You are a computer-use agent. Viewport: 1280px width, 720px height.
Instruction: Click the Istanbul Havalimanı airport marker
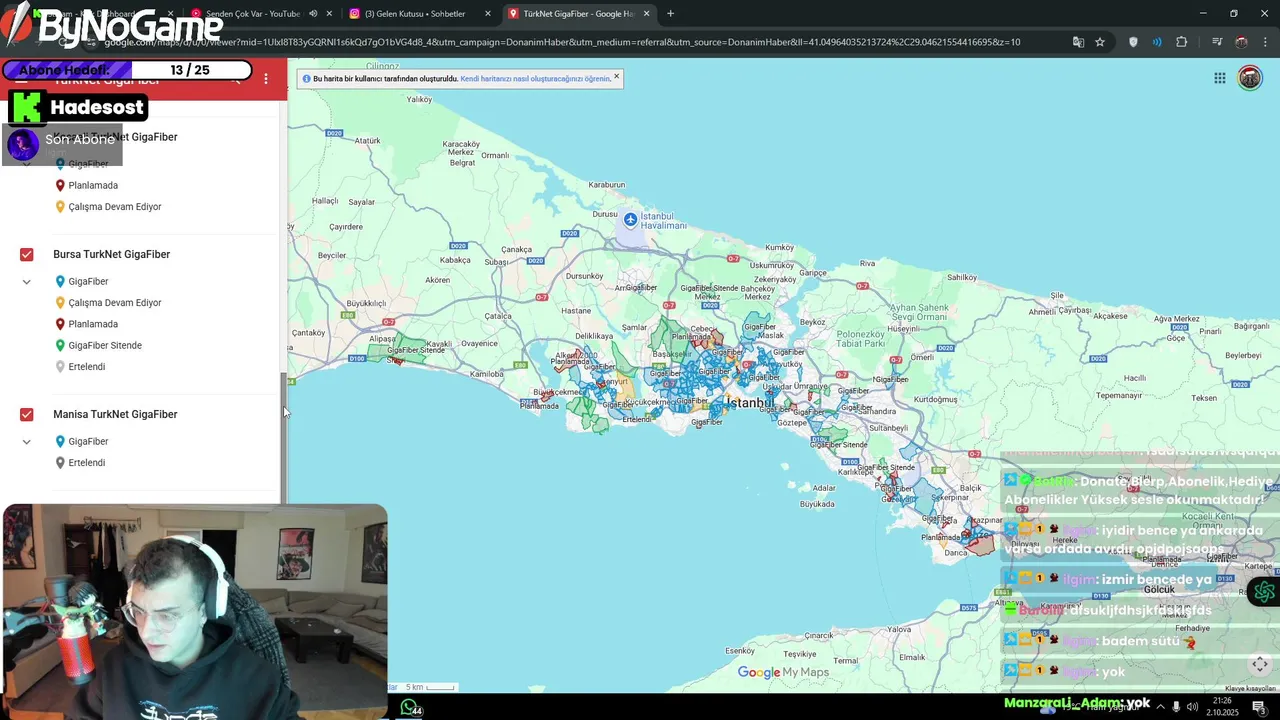pyautogui.click(x=630, y=219)
